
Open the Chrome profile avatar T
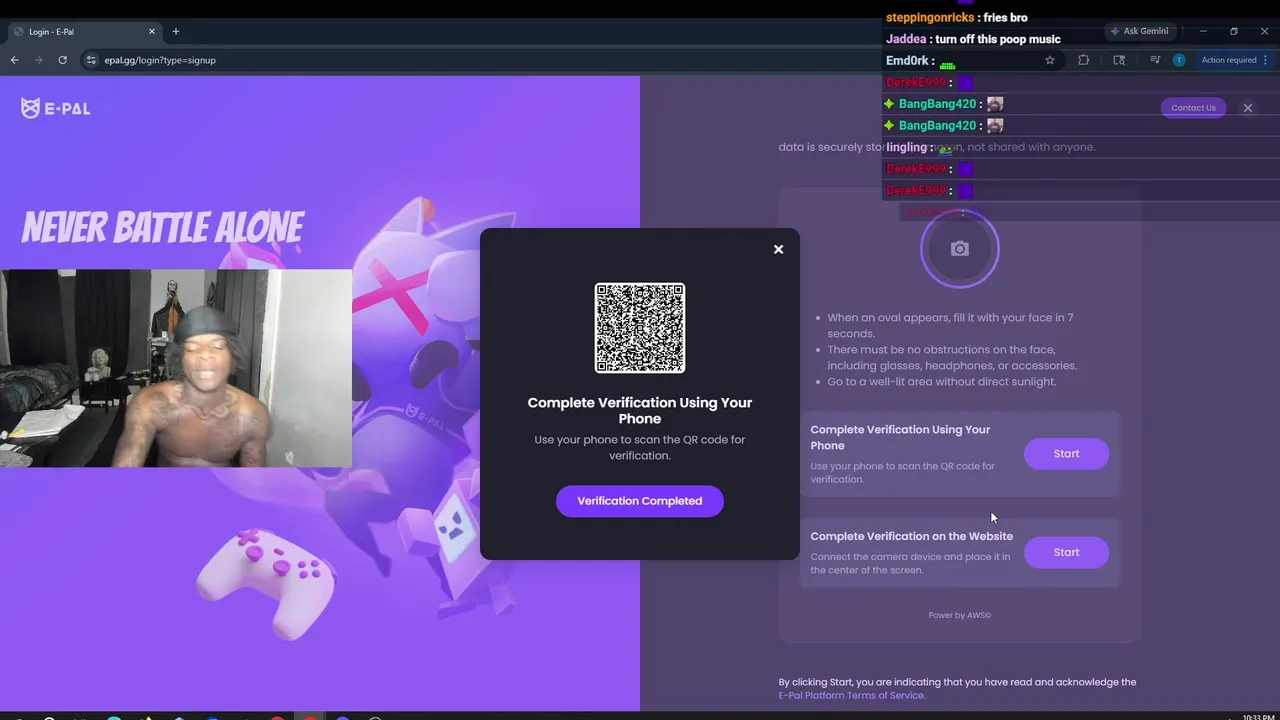[1179, 60]
